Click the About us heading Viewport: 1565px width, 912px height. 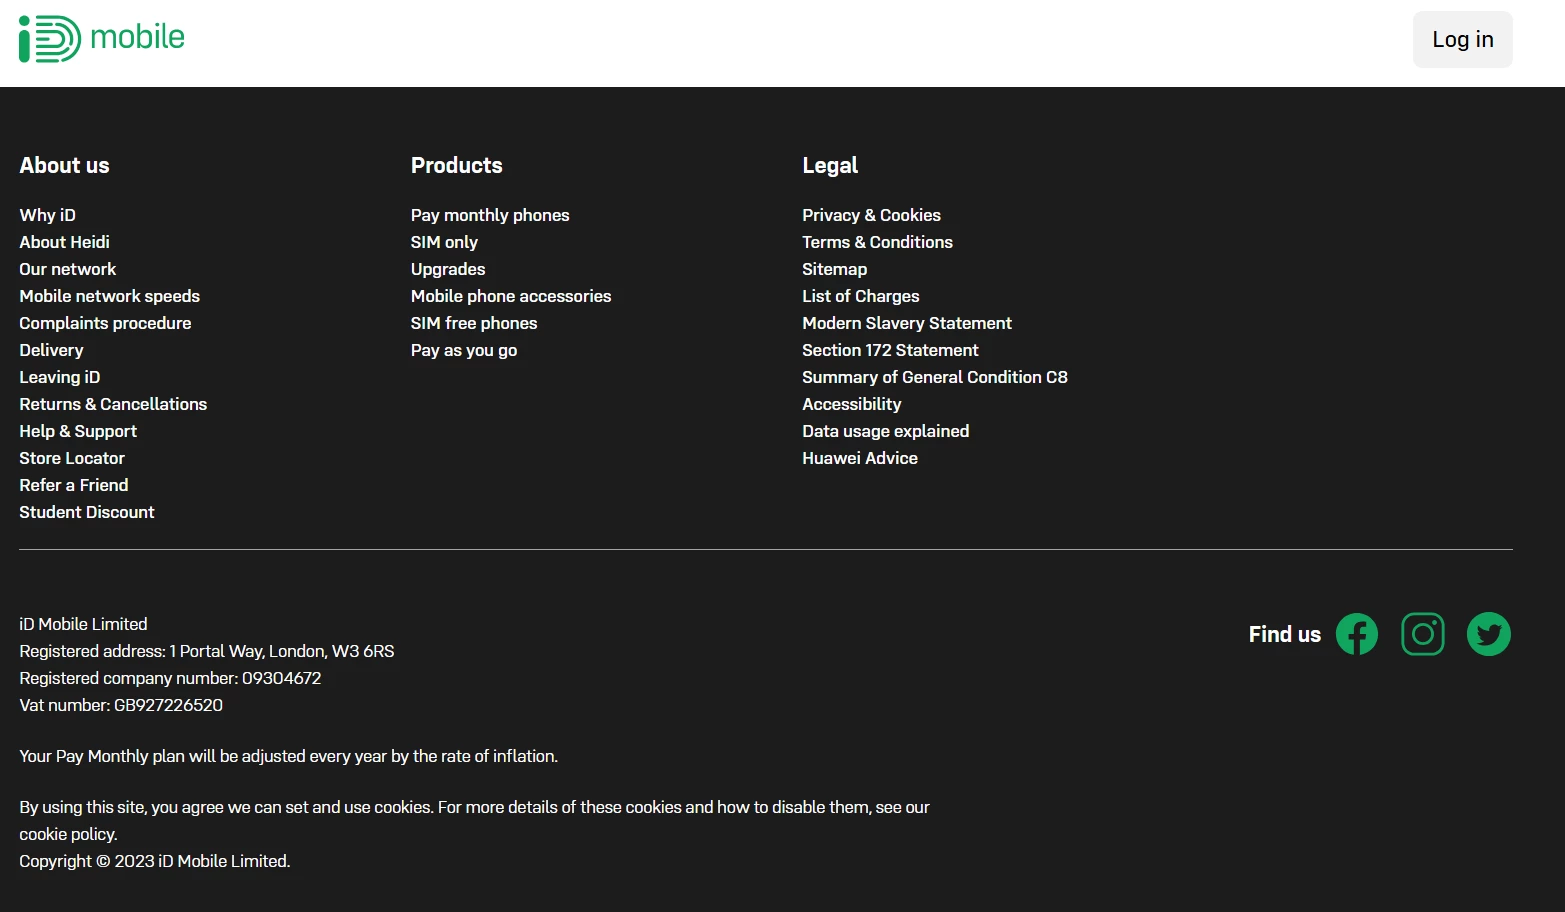tap(65, 166)
